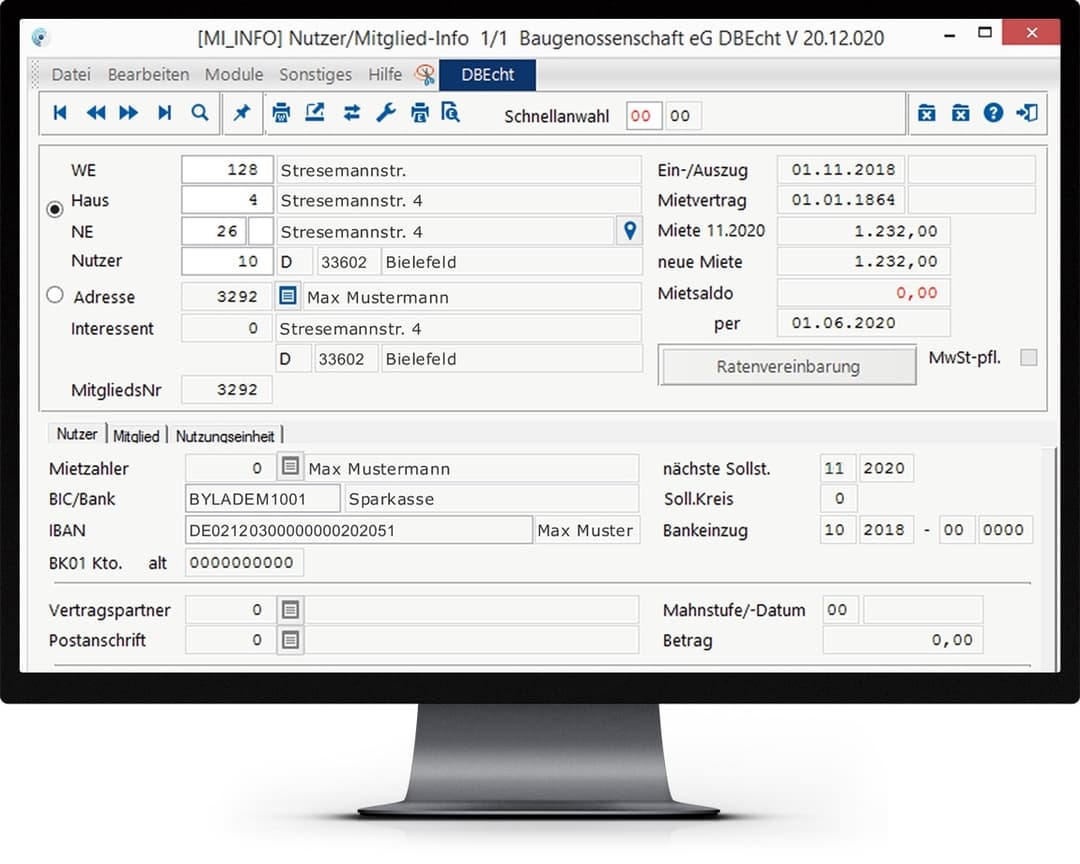Open the list icon in the Mietzahler row
The image size is (1080, 864).
290,467
